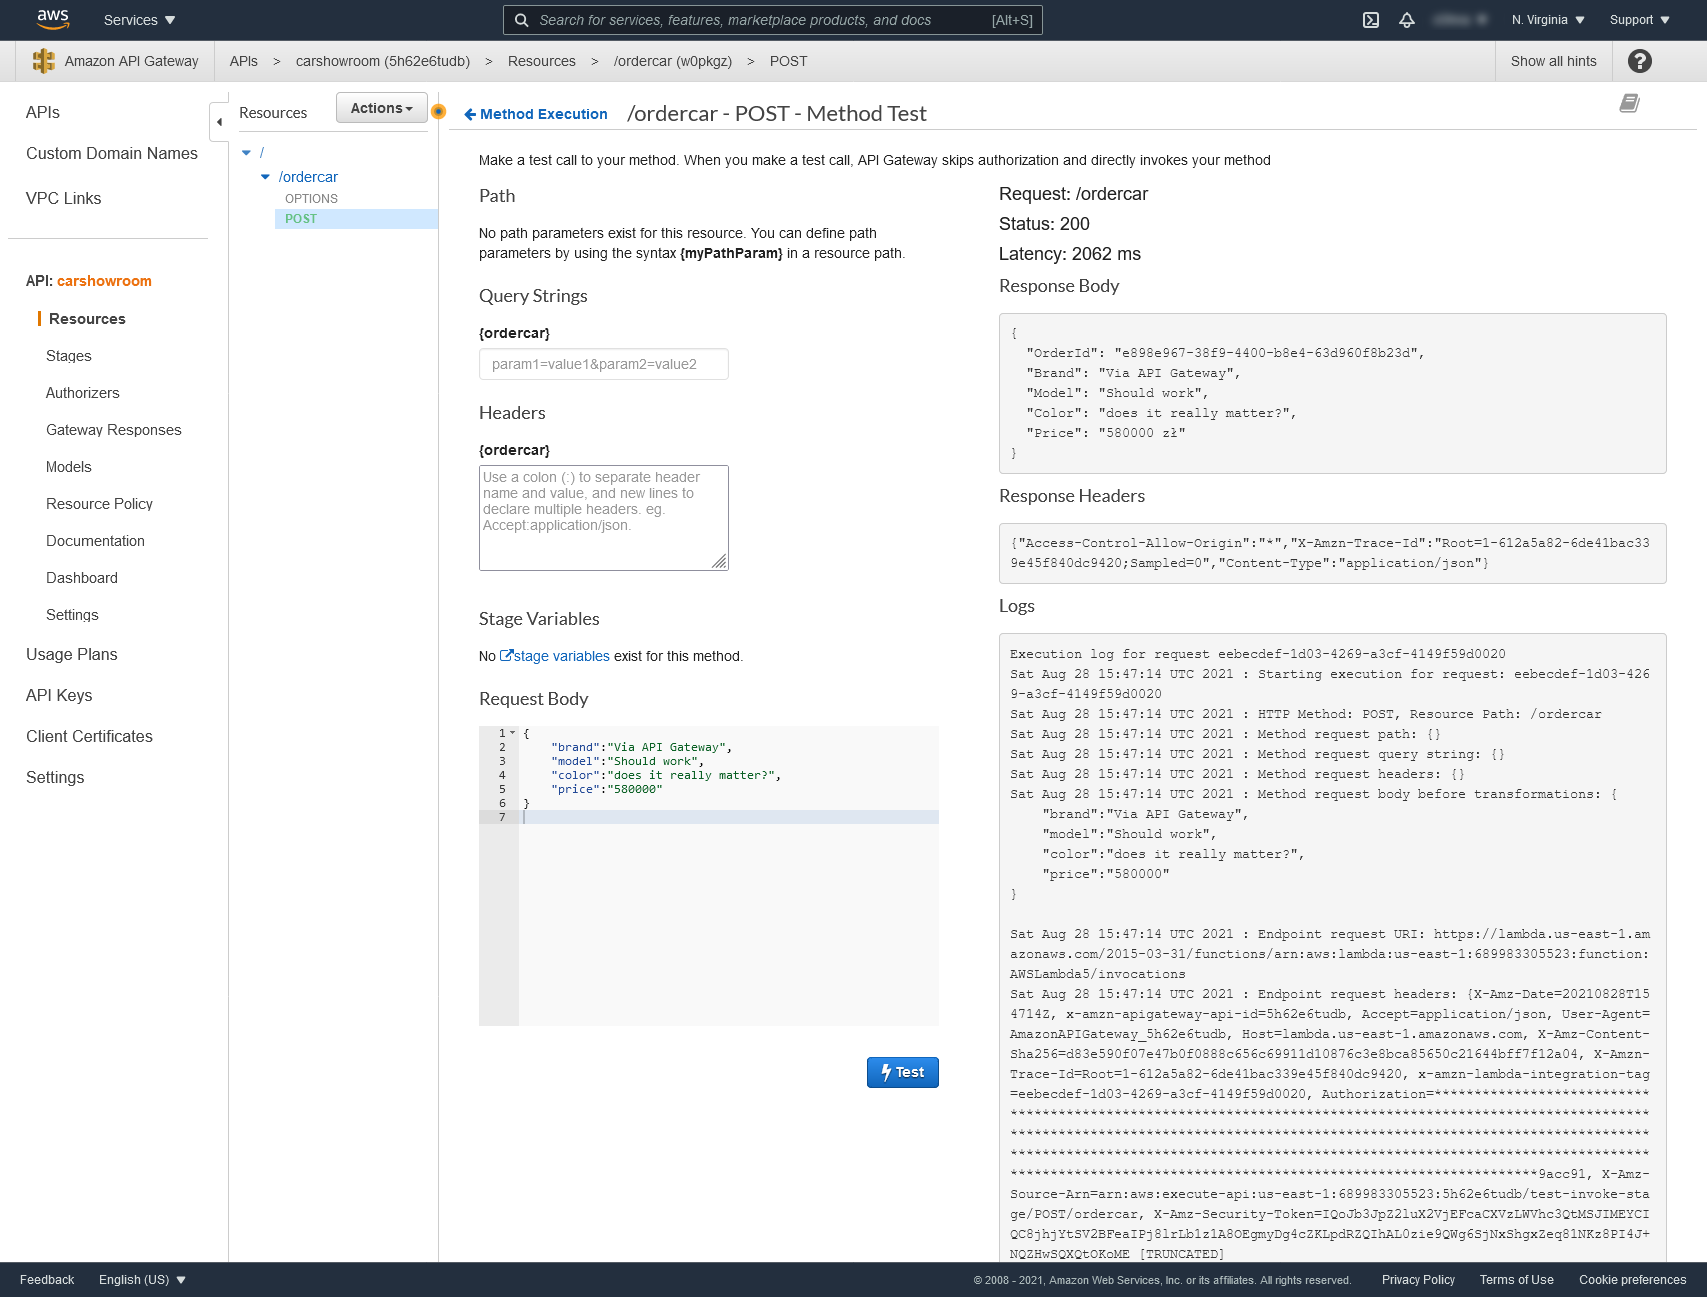Select the OPTIONS method in resource tree

point(311,199)
